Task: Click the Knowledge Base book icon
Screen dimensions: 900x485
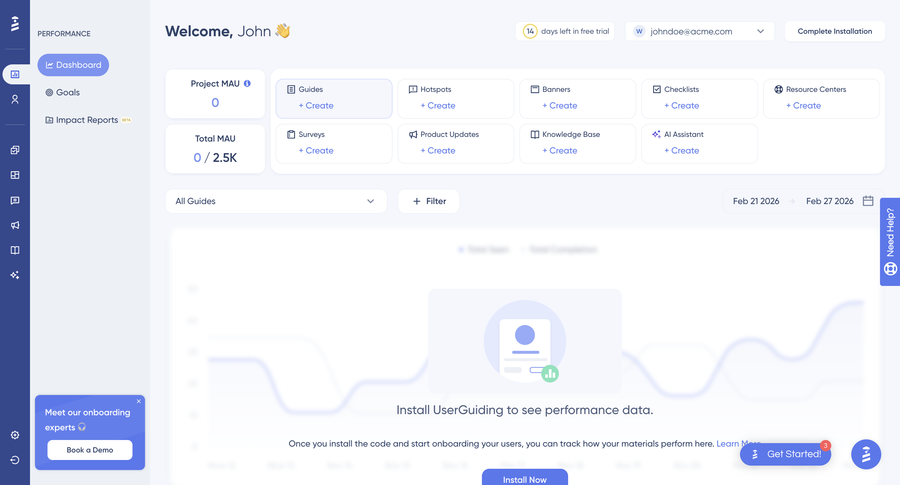Action: [535, 134]
